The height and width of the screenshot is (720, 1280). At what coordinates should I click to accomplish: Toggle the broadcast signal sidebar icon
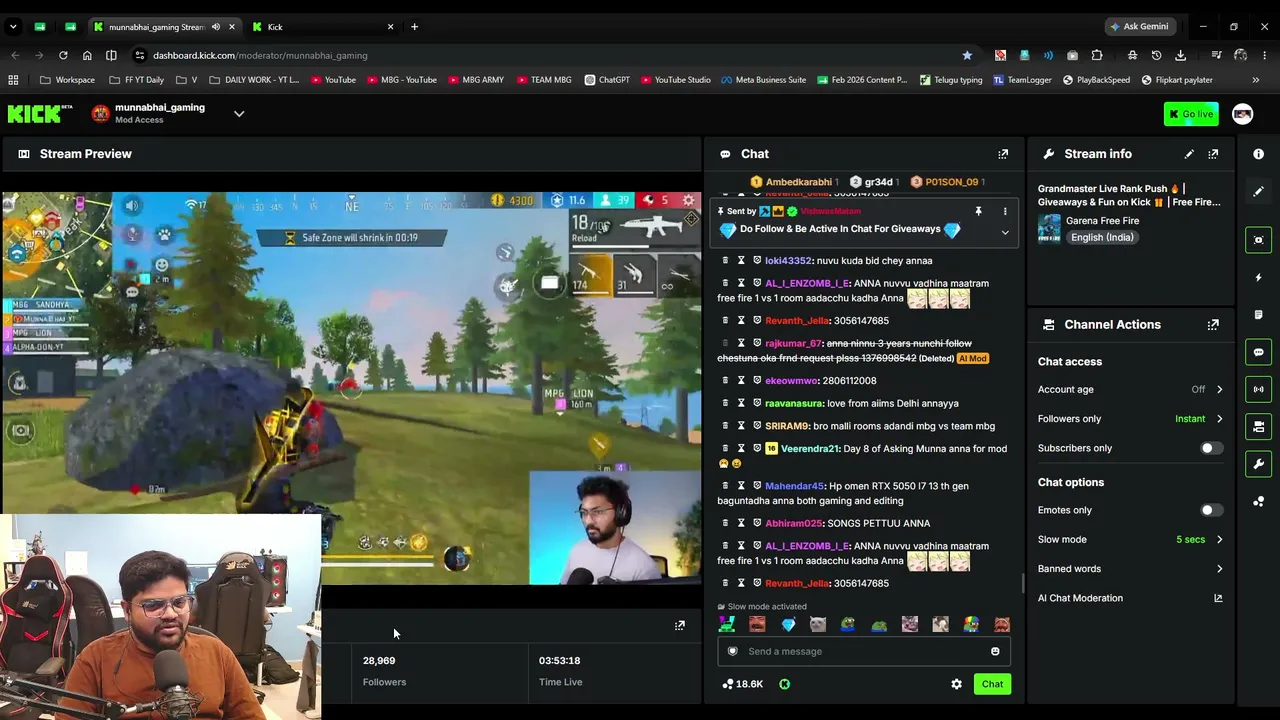tap(1258, 389)
